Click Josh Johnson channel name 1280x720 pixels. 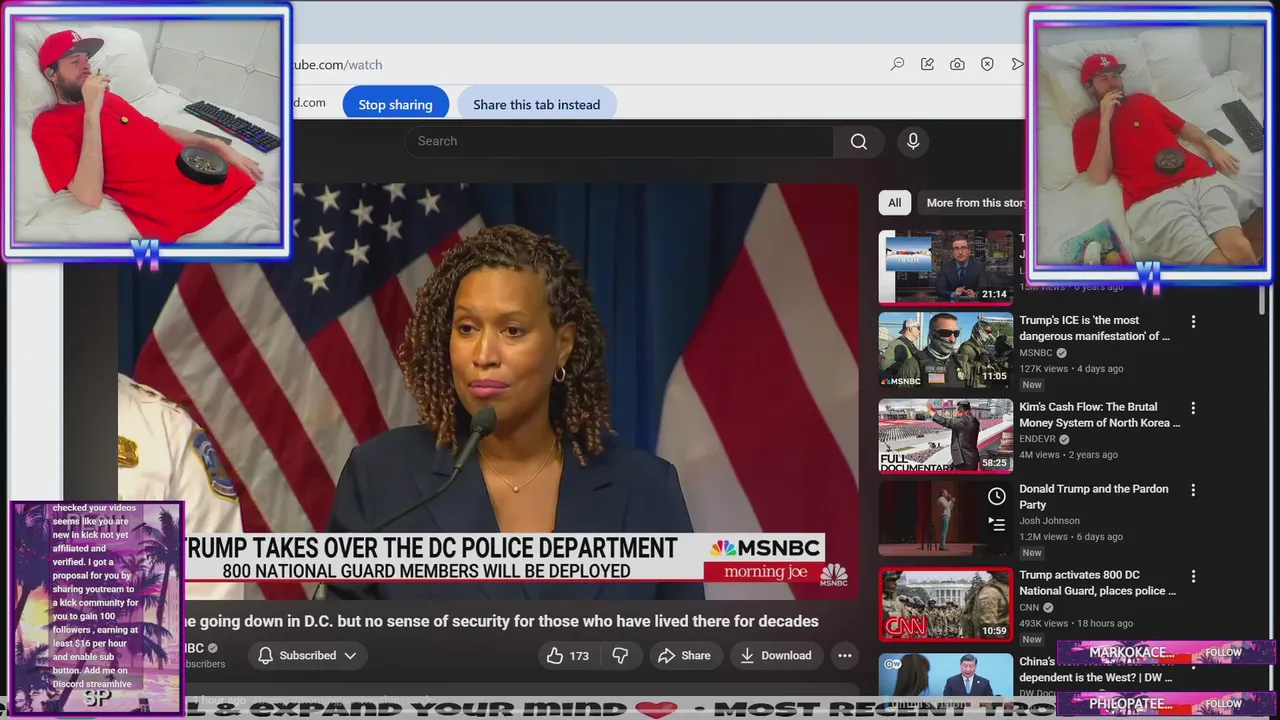[1049, 521]
